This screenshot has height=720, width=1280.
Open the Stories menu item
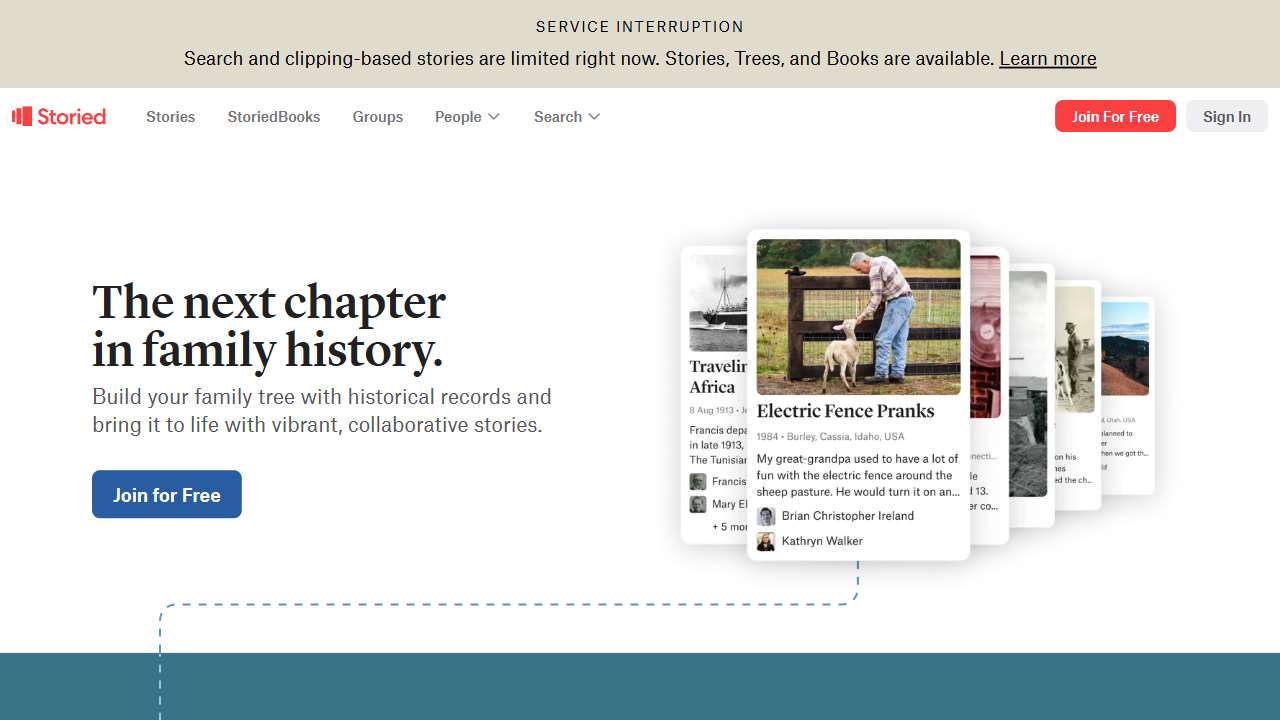click(x=171, y=117)
